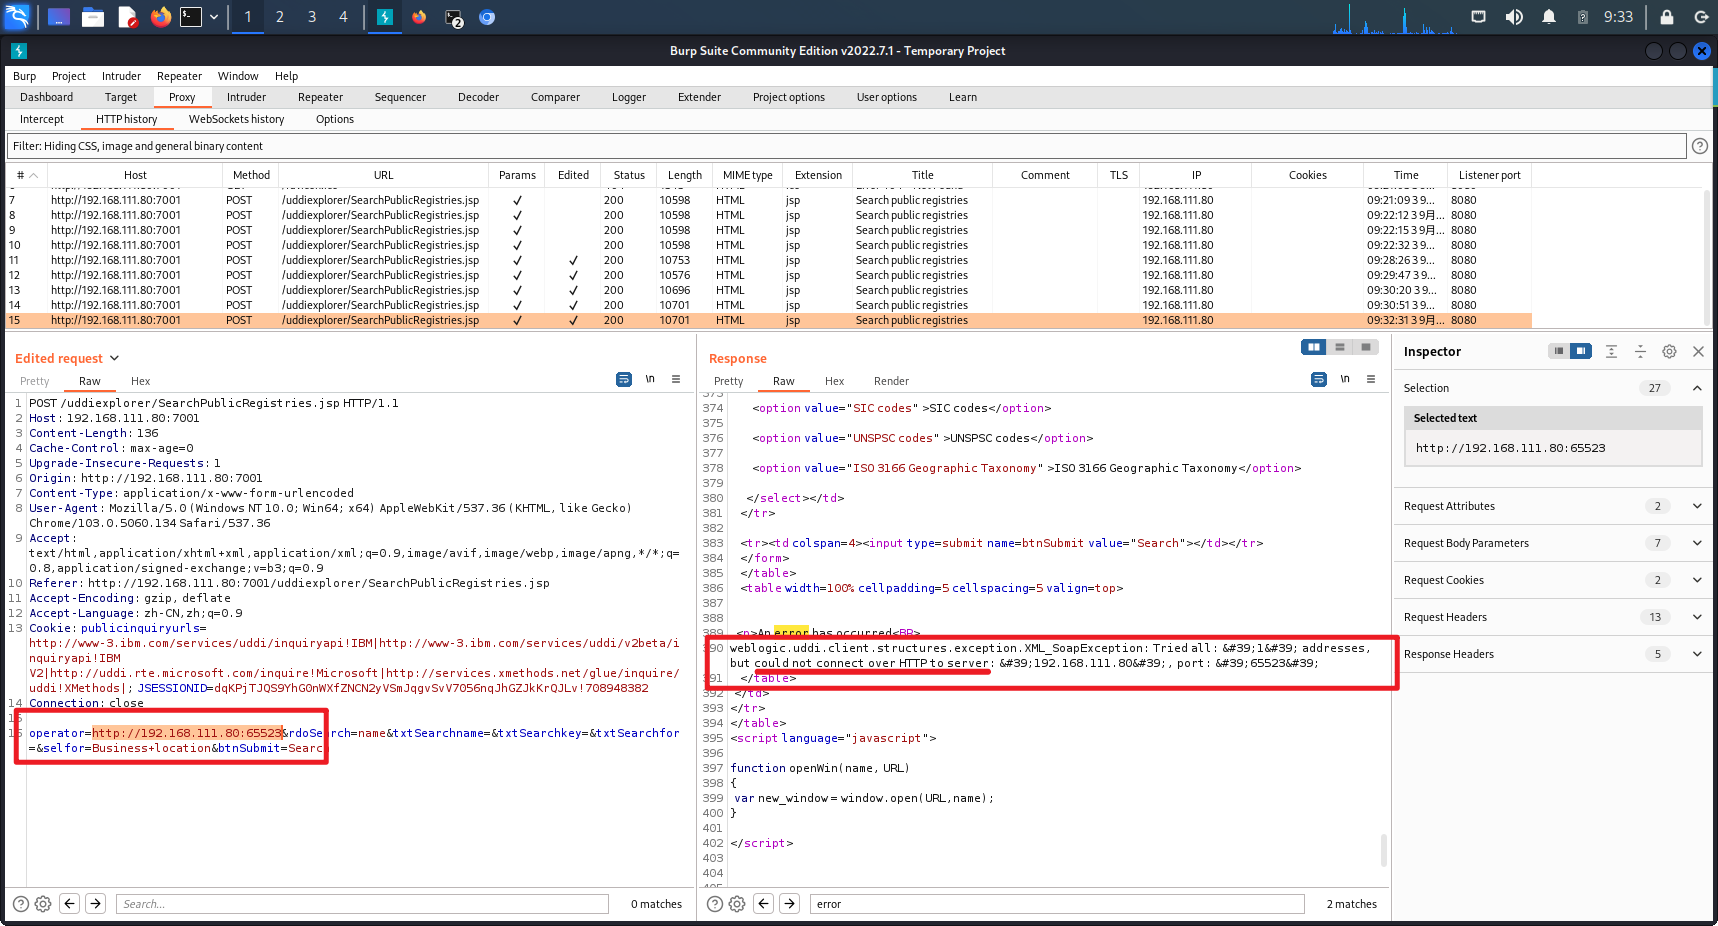Toggle show non-printable characters in request panel
The width and height of the screenshot is (1718, 926).
650,380
